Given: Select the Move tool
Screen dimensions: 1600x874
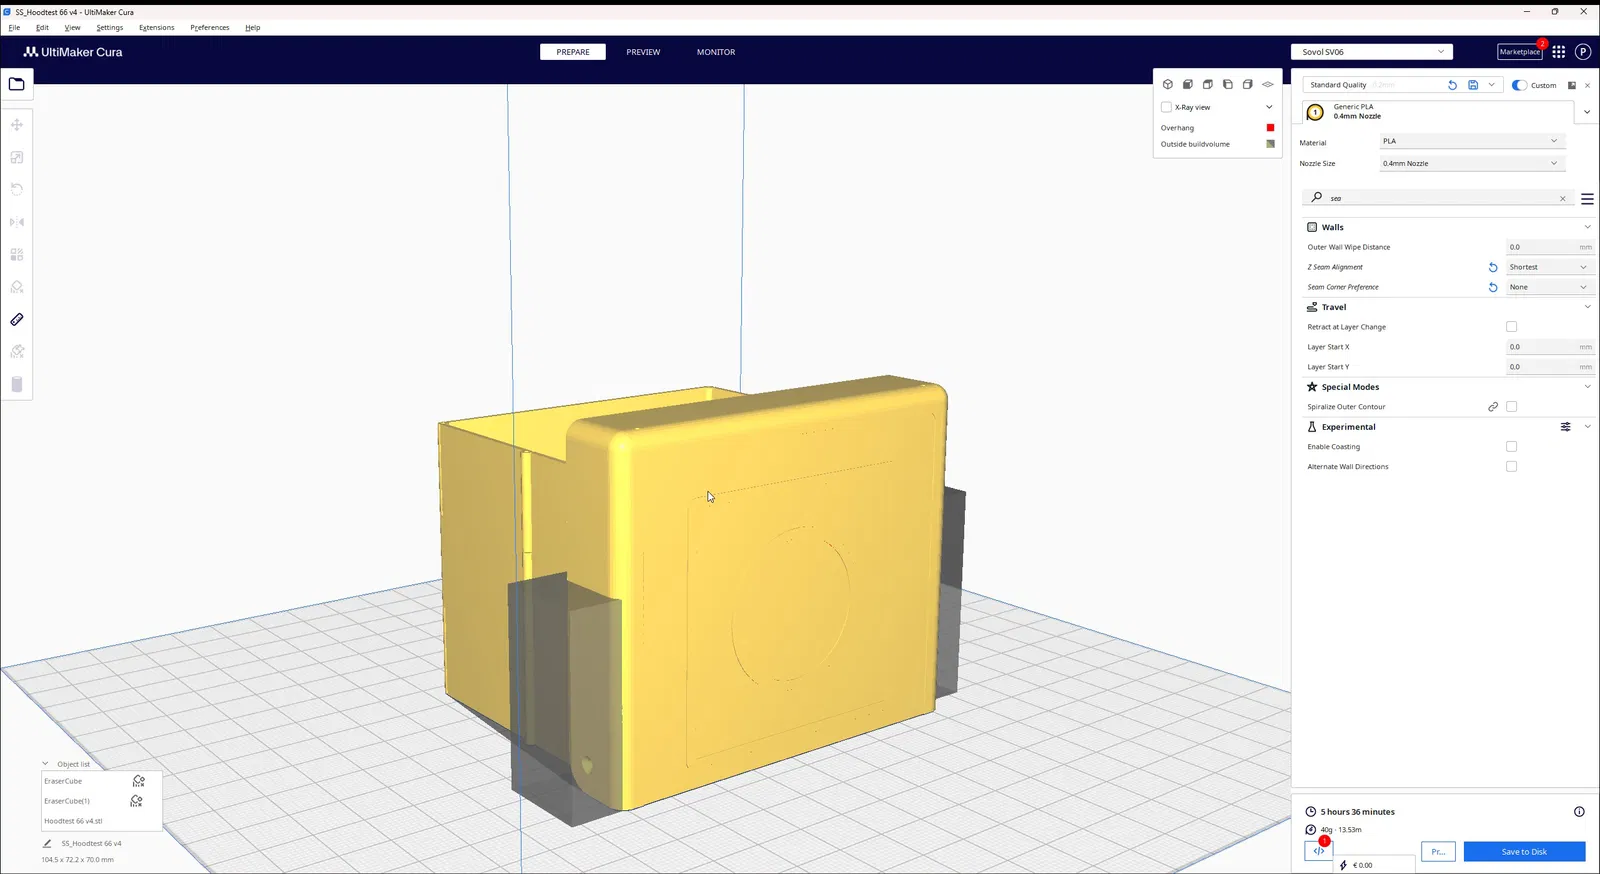Looking at the screenshot, I should point(17,125).
